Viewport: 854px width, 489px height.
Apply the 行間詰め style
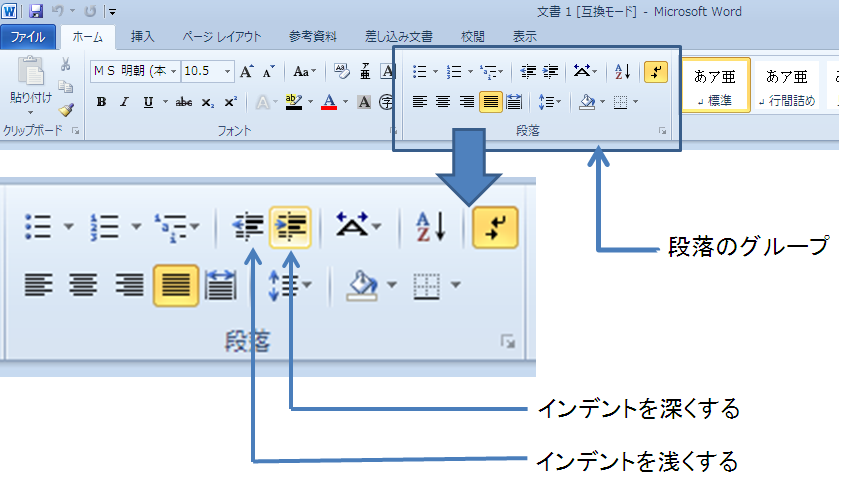coord(786,85)
